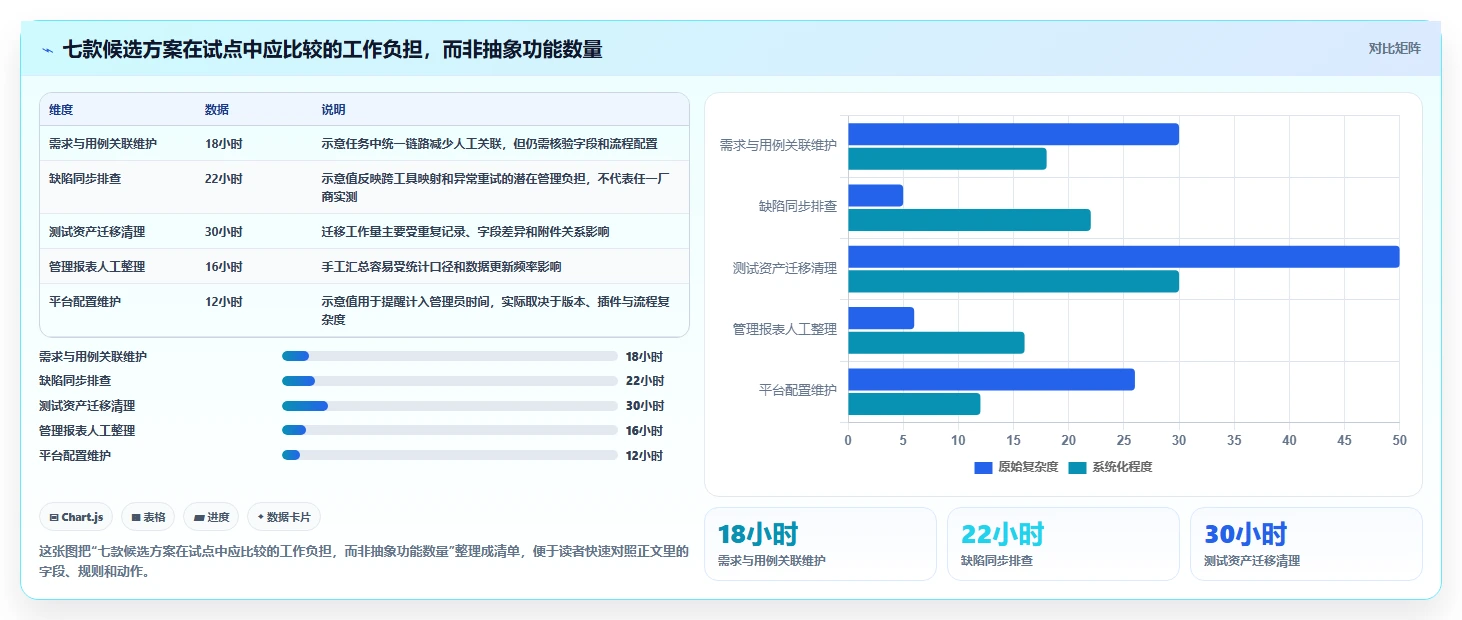Click 平台配置维护 in the table's first column
The image size is (1462, 620).
point(85,301)
